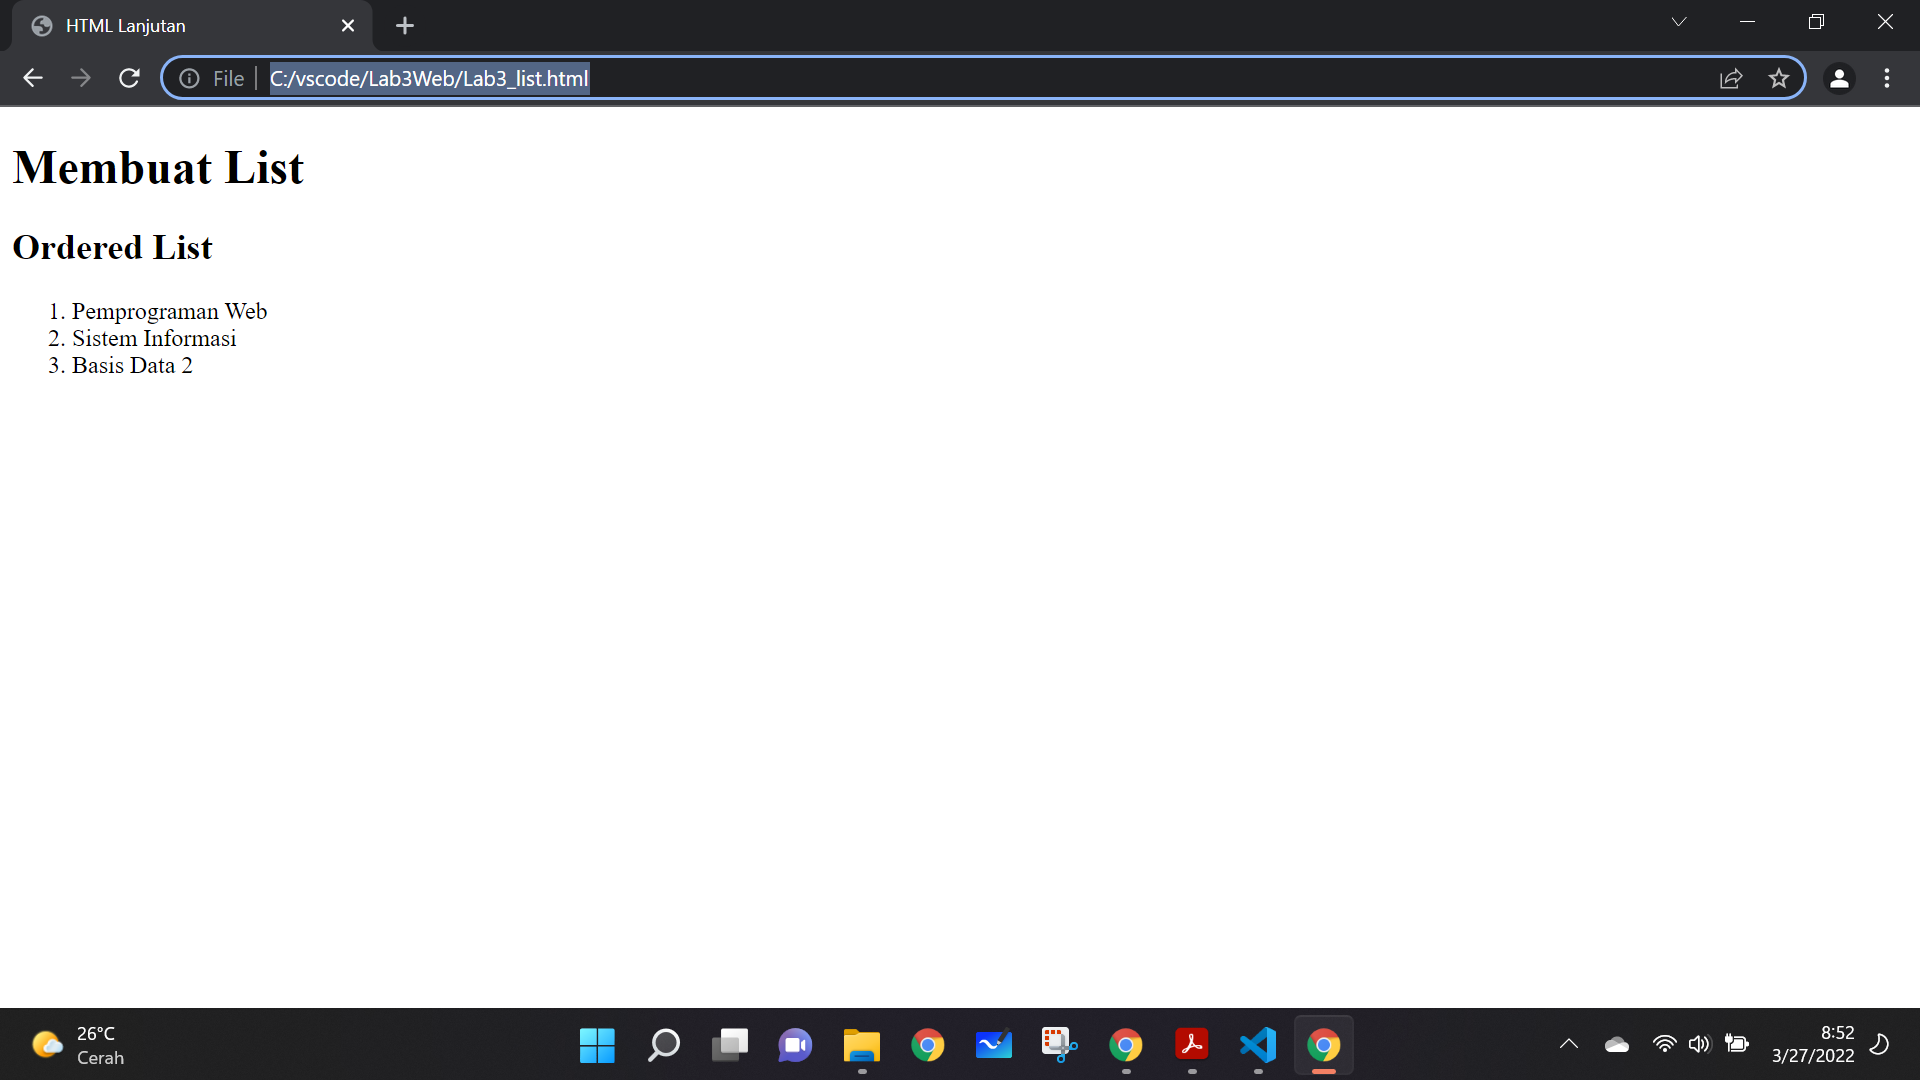Click the back navigation button
Screen dimensions: 1920x1080
(x=33, y=78)
